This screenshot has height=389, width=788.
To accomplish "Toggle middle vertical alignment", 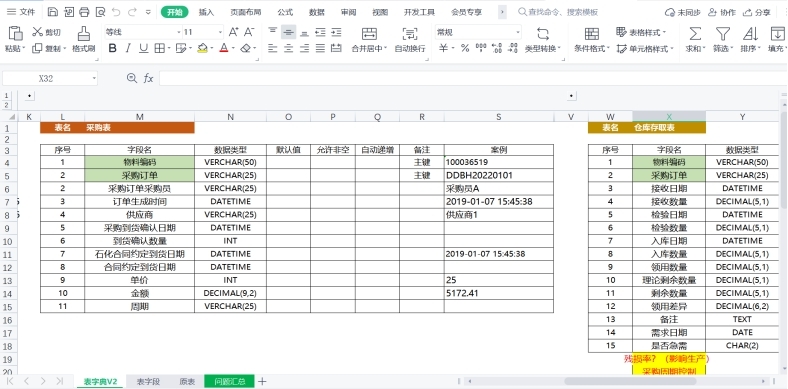I will tap(288, 32).
